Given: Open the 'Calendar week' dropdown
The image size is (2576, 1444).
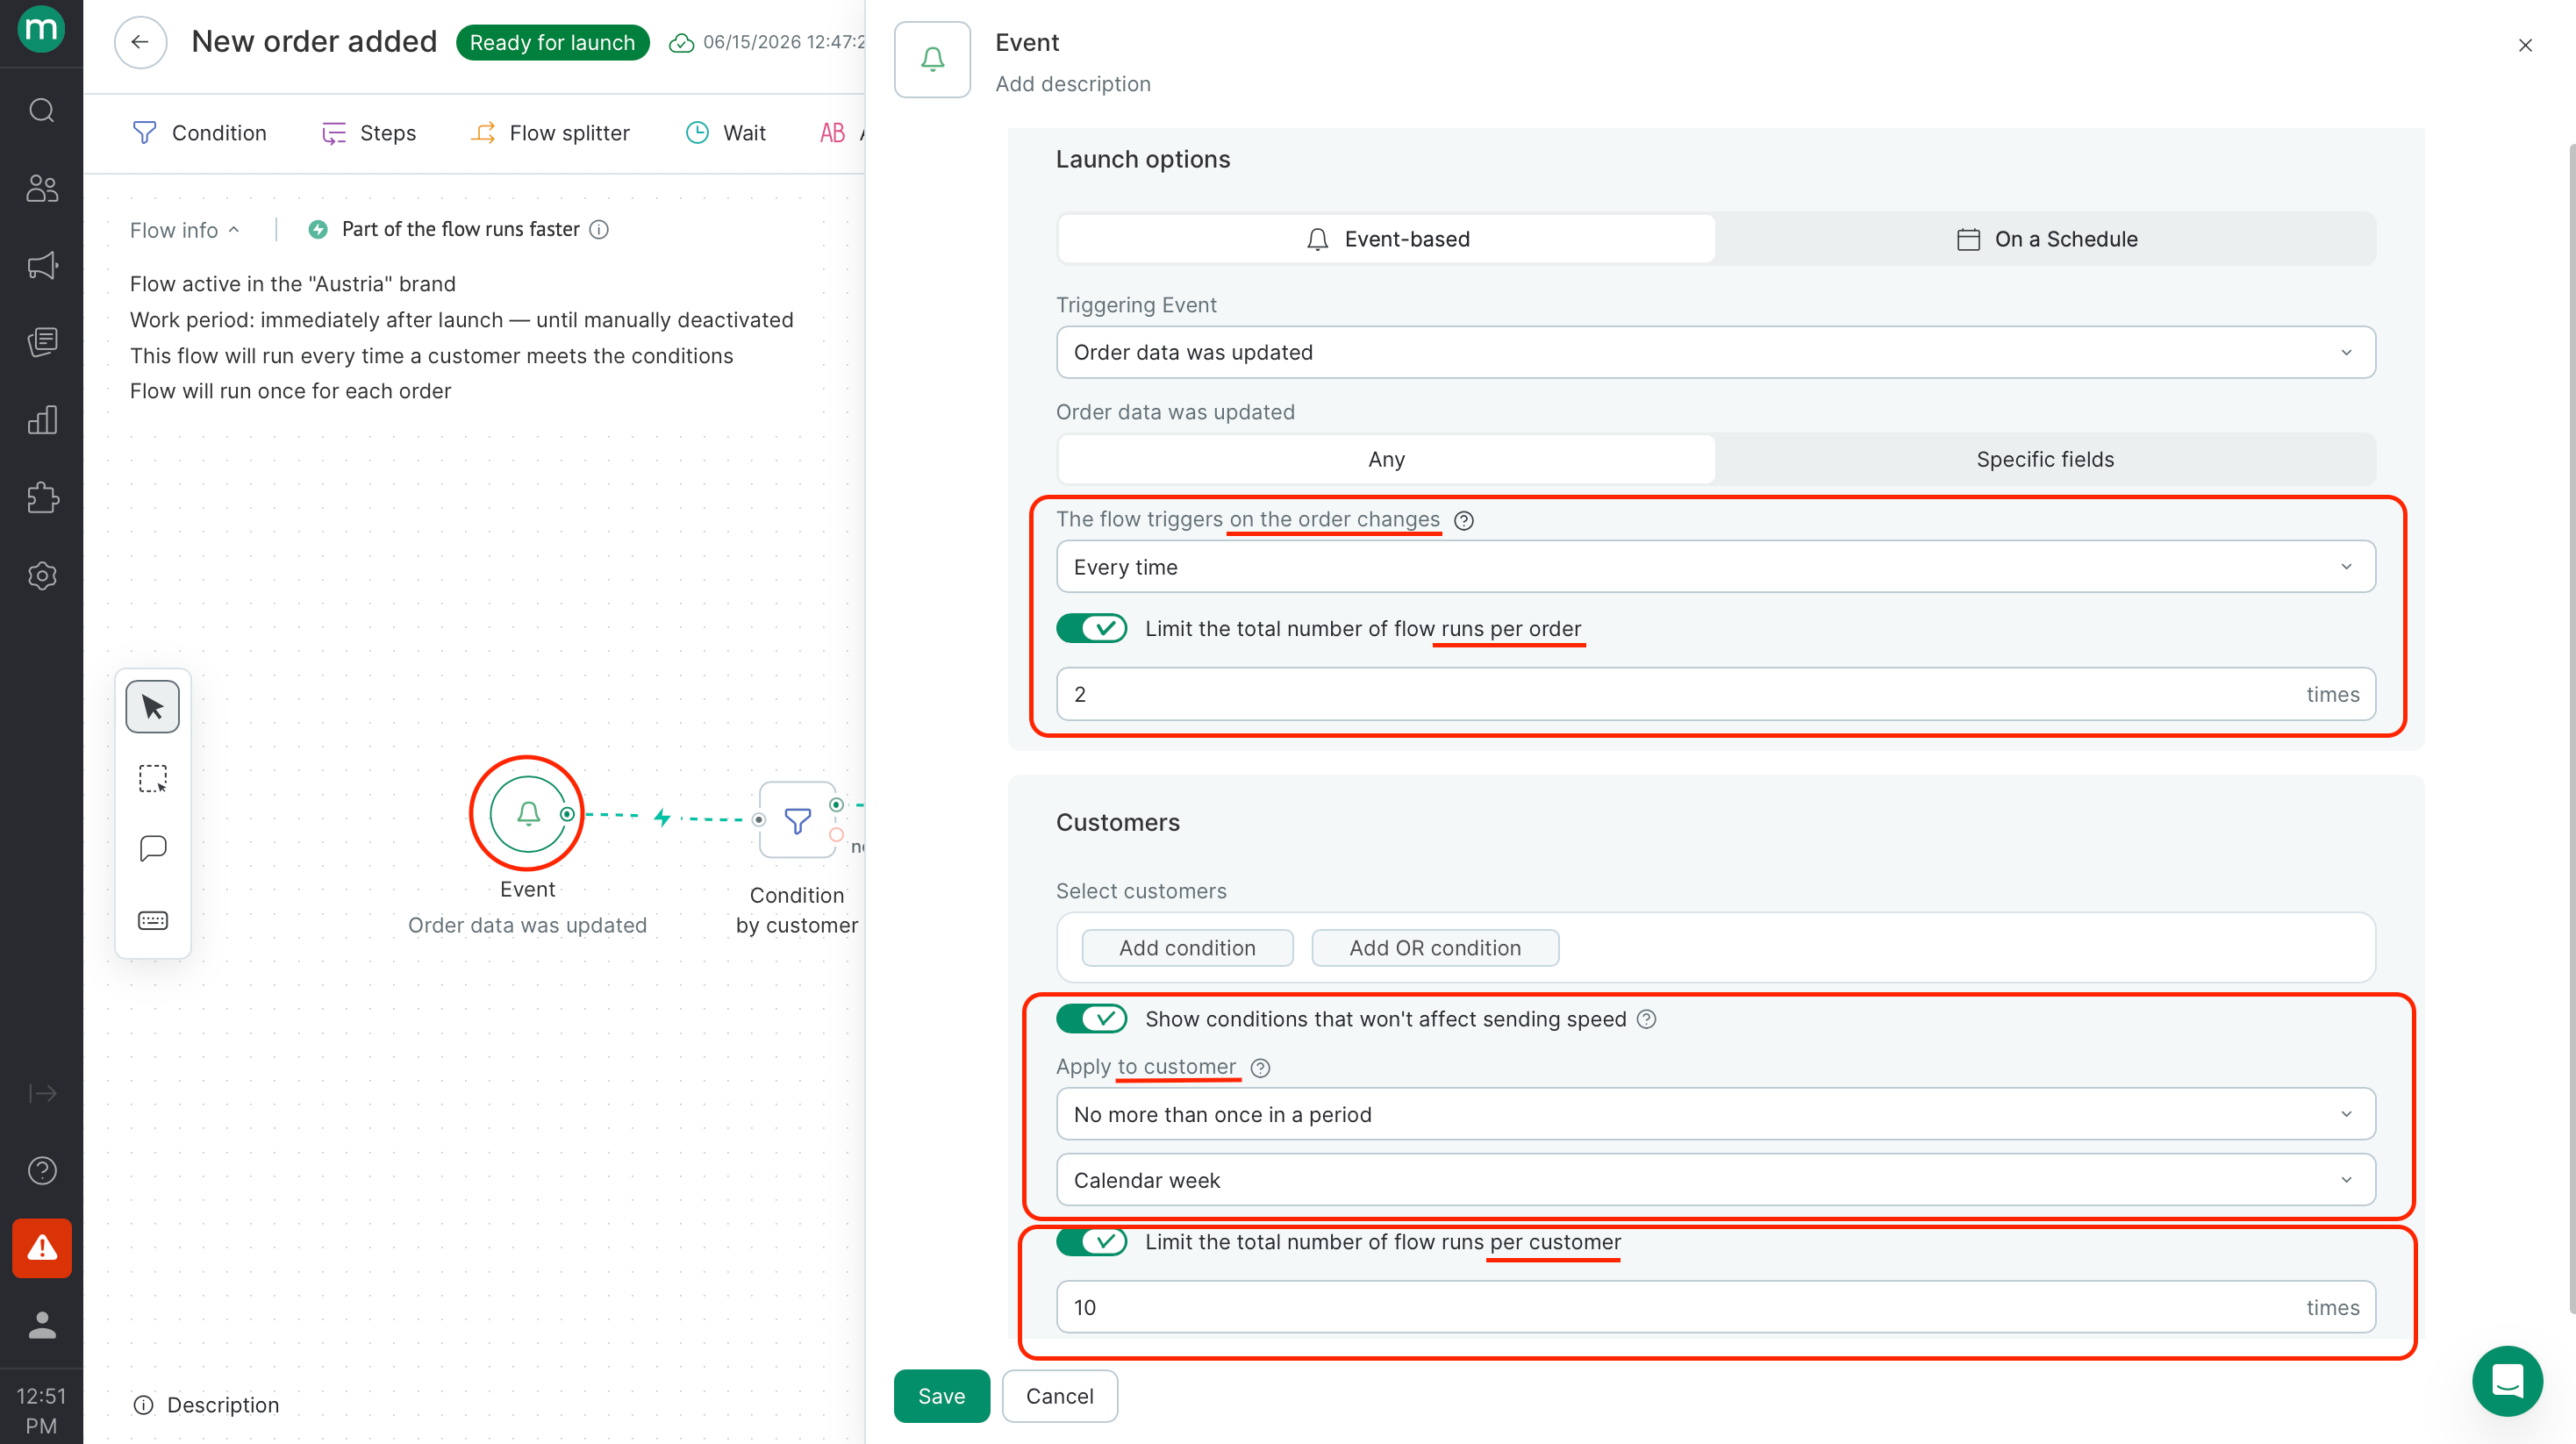Looking at the screenshot, I should (x=1716, y=1180).
